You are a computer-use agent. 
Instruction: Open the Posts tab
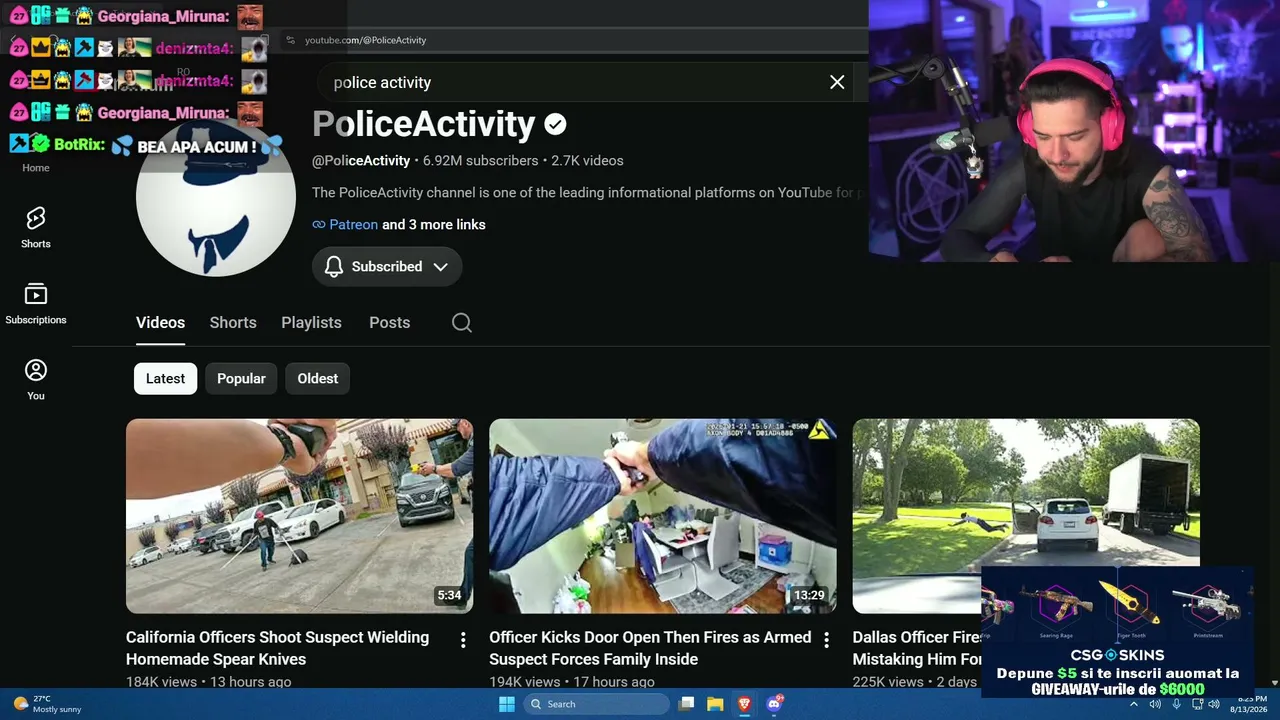389,322
